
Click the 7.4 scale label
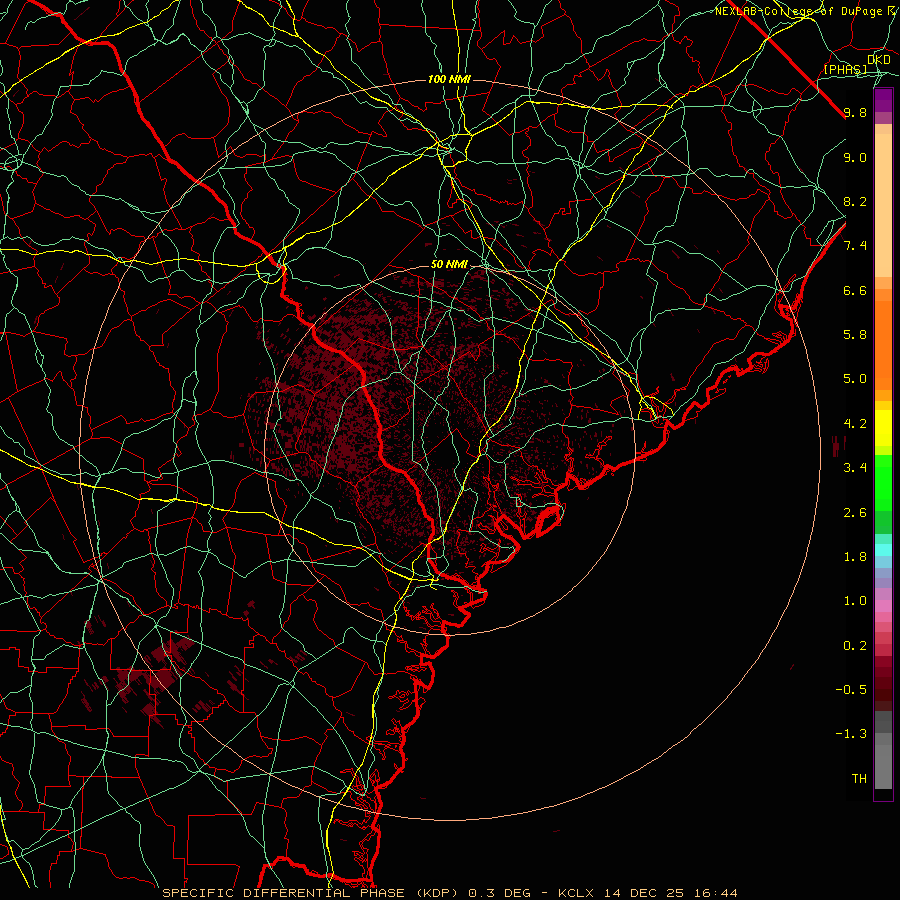[x=855, y=246]
